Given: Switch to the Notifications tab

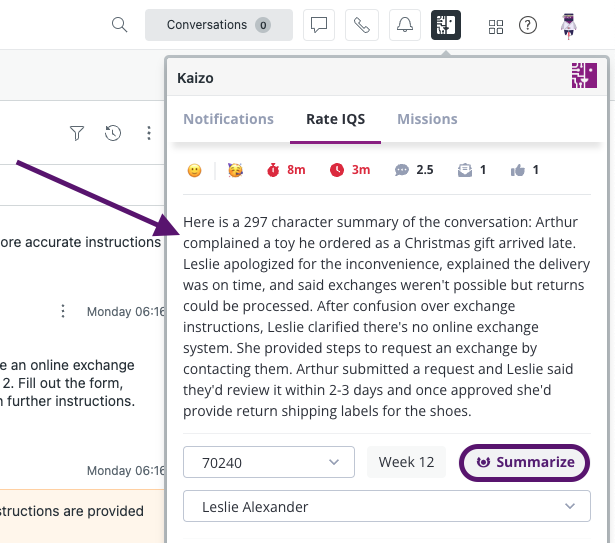Looking at the screenshot, I should pos(228,119).
